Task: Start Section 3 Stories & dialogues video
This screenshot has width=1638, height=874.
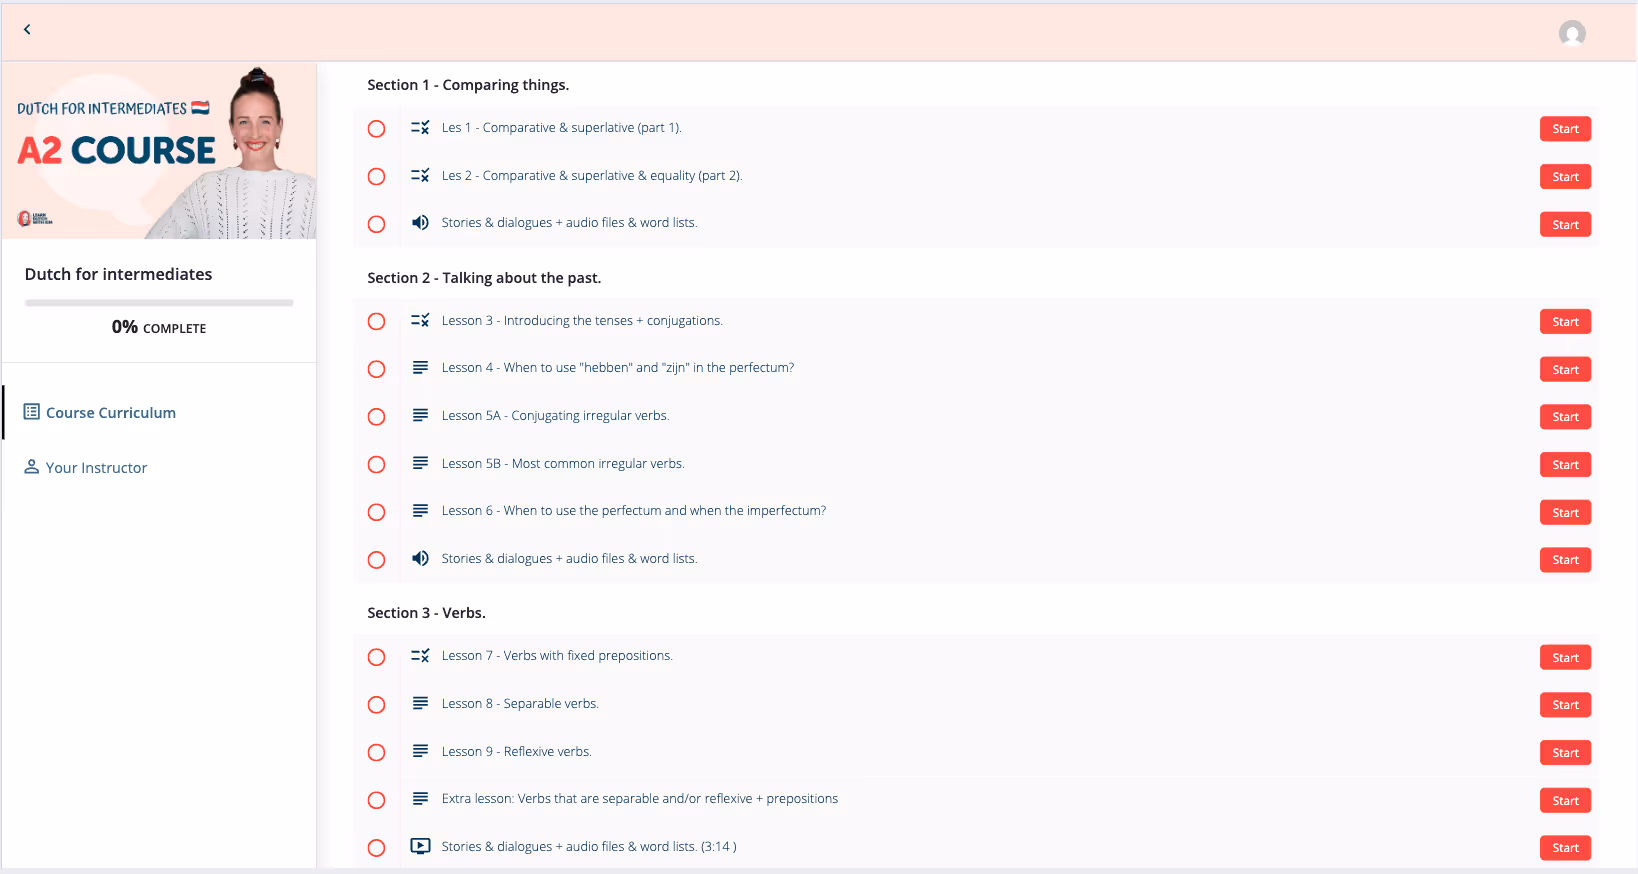Action: [1565, 848]
